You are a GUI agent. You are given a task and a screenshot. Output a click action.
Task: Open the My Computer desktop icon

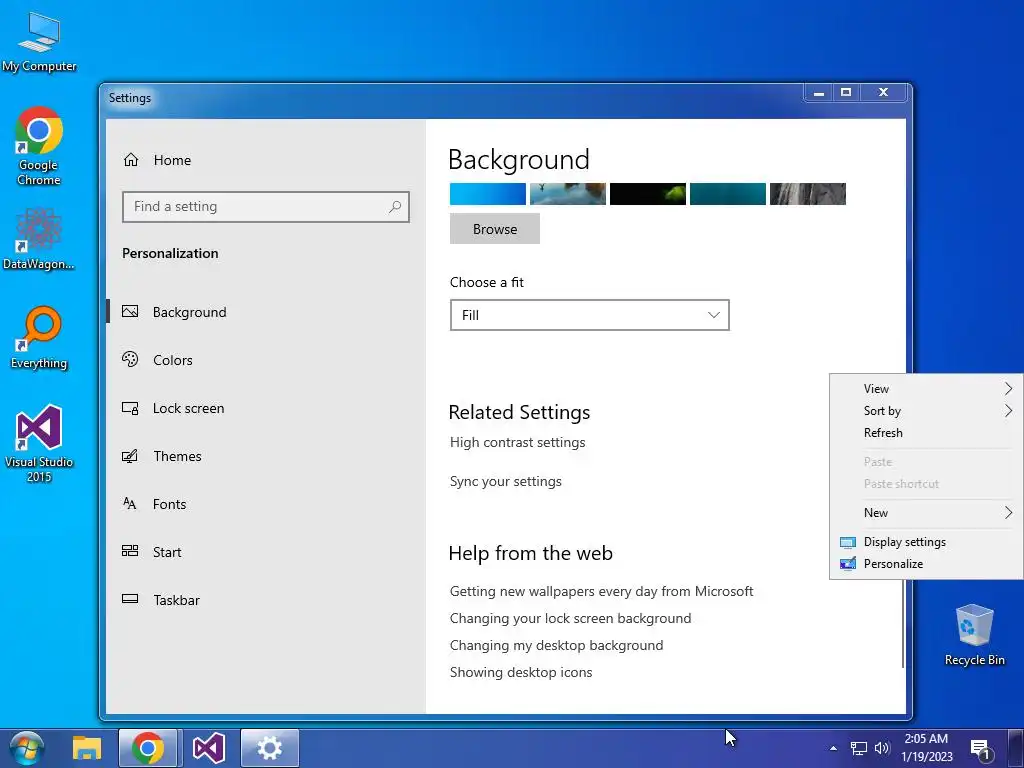point(39,42)
